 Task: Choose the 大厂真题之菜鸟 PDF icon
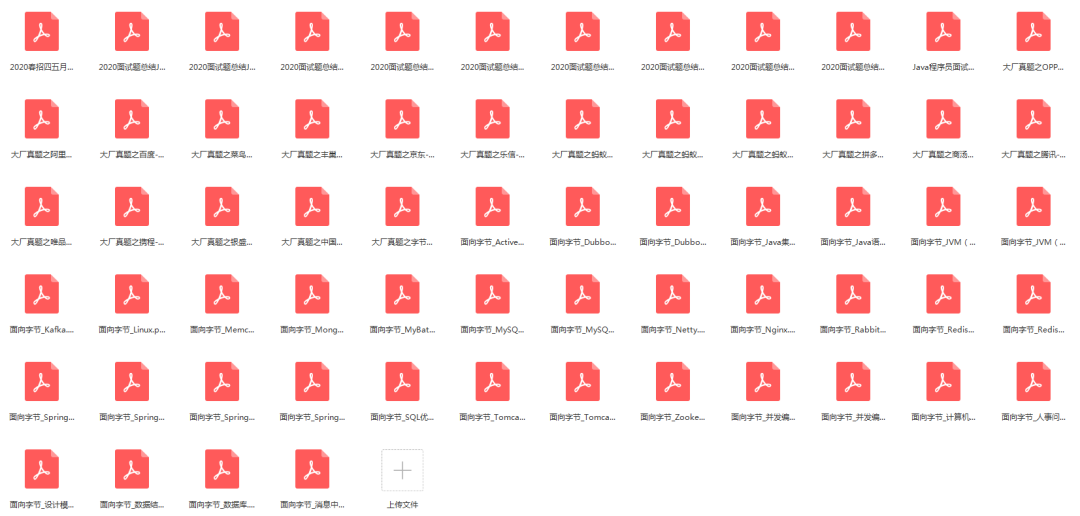[x=222, y=119]
